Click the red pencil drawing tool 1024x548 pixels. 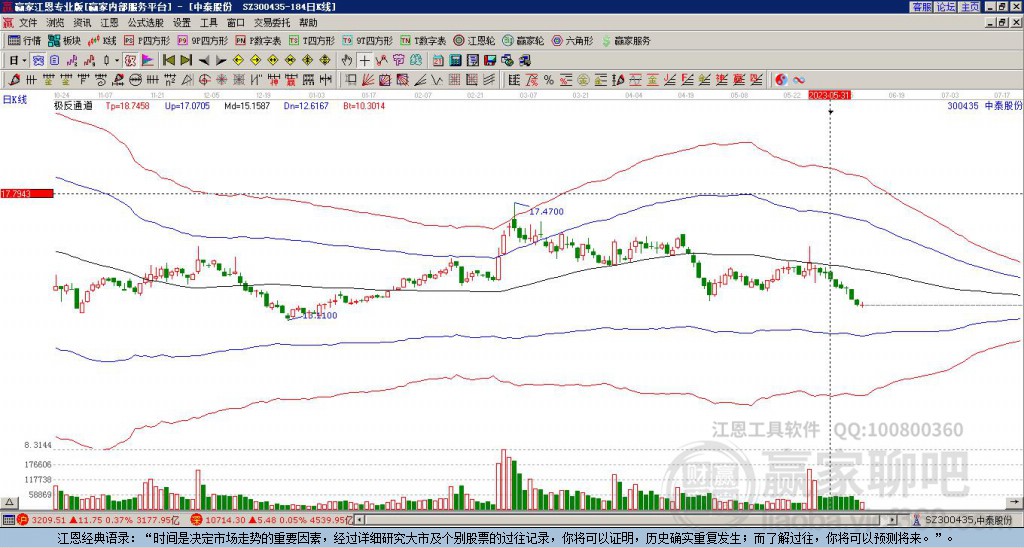(x=14, y=80)
